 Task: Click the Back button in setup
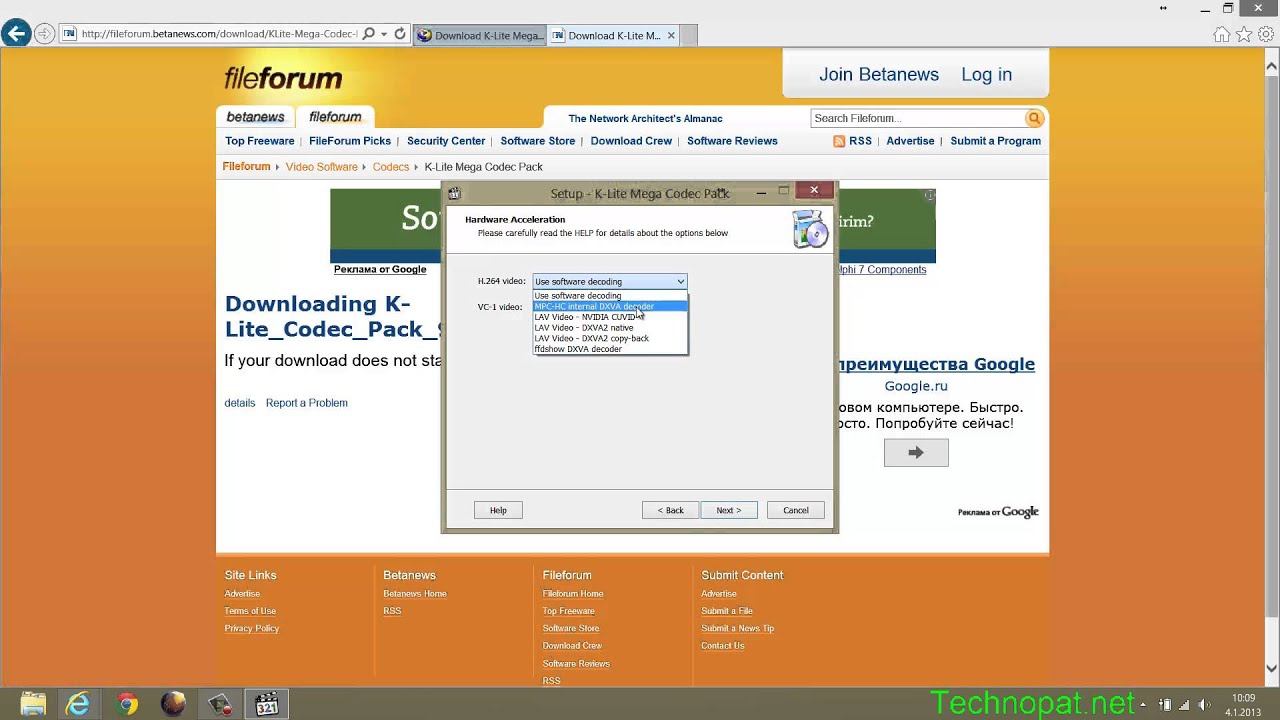[x=670, y=510]
